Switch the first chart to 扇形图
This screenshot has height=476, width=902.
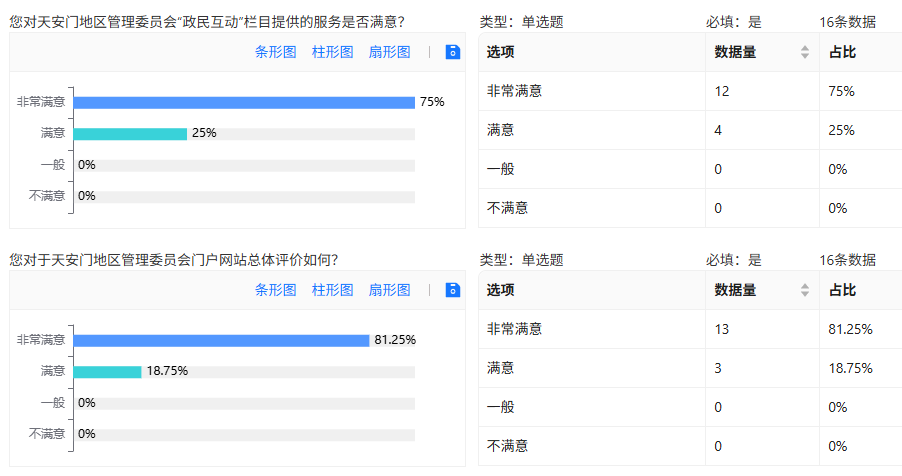[389, 52]
